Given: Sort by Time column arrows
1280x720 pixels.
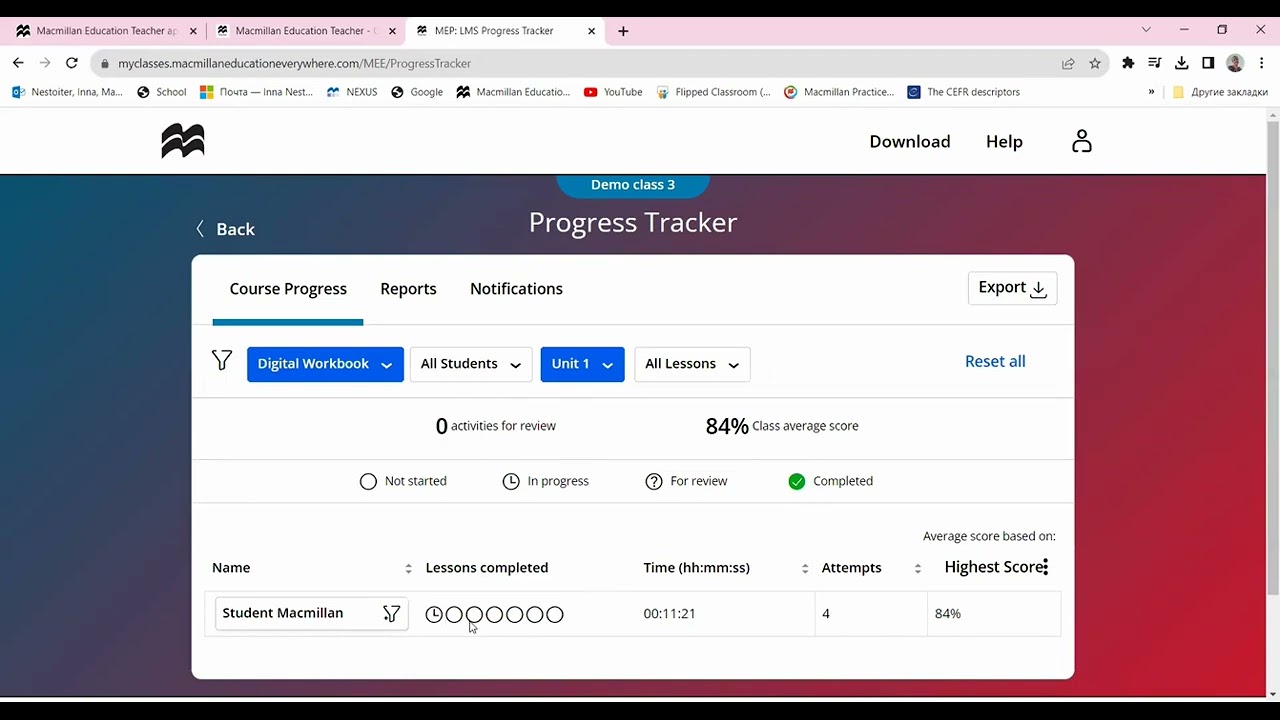Looking at the screenshot, I should [x=805, y=568].
